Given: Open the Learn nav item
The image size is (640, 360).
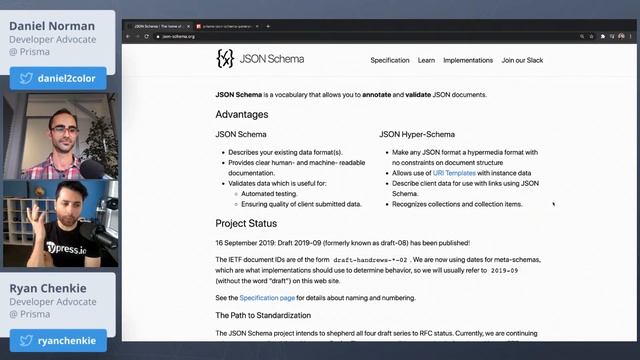Looking at the screenshot, I should 426,60.
